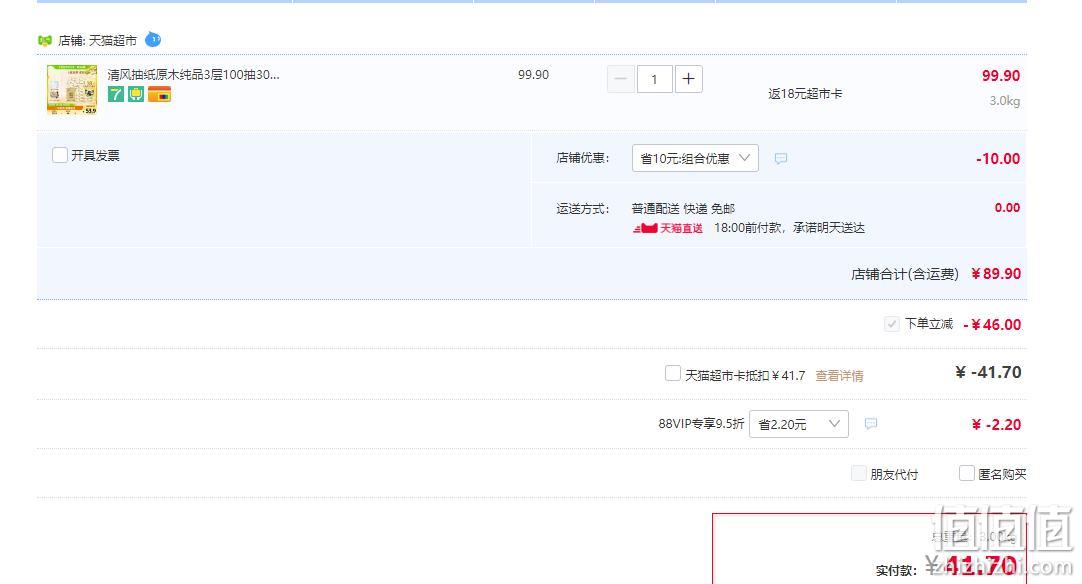Toggle the 下单立减 checkbox
1082x584 pixels.
click(x=892, y=324)
